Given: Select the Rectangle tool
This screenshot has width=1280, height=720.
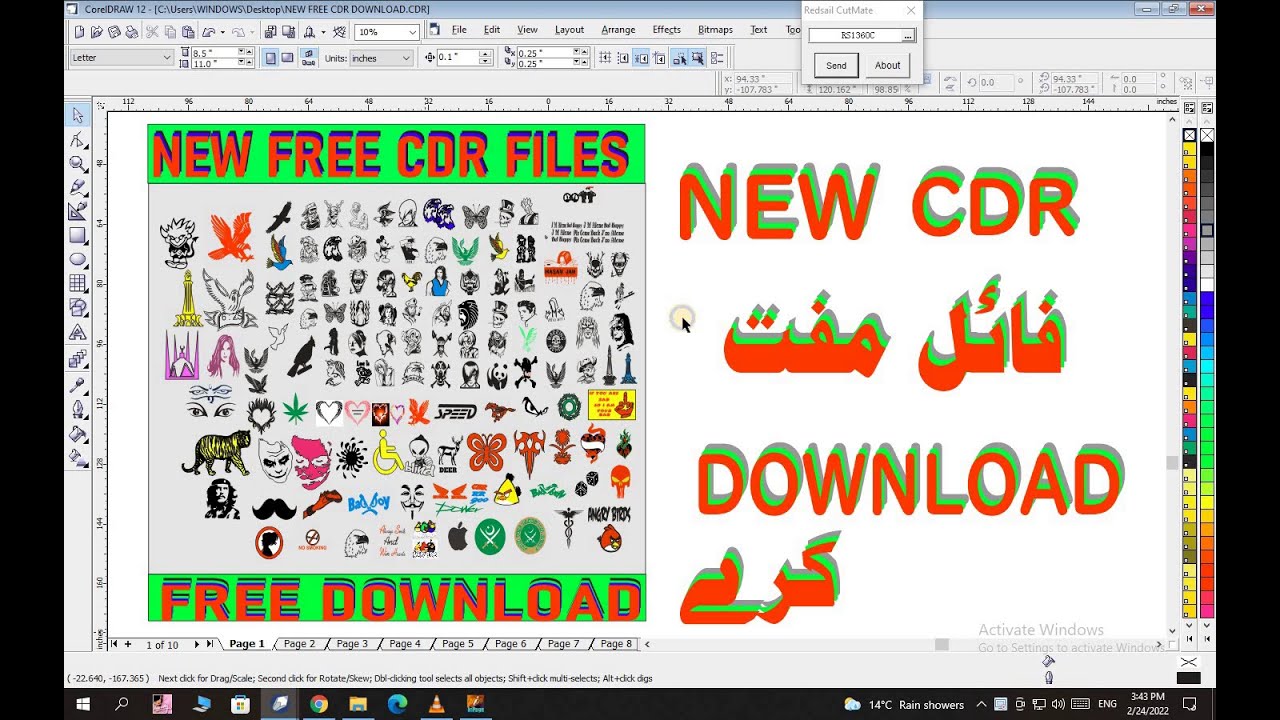Looking at the screenshot, I should point(78,236).
